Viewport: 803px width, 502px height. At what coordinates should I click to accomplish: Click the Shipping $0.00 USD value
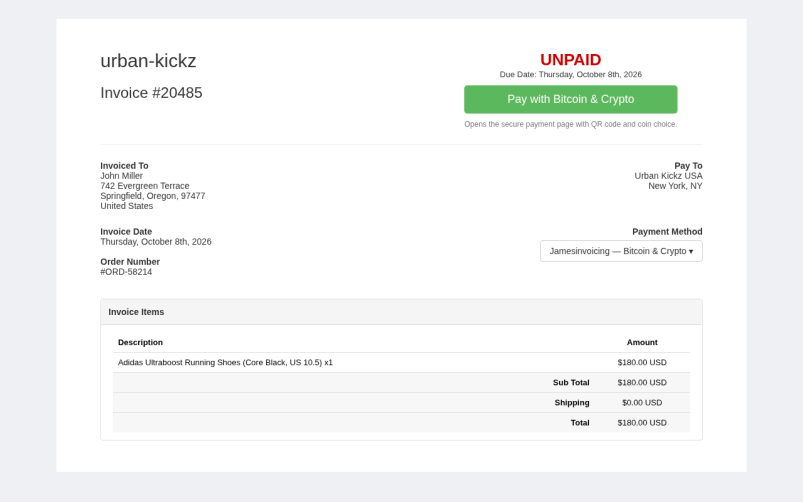point(642,403)
